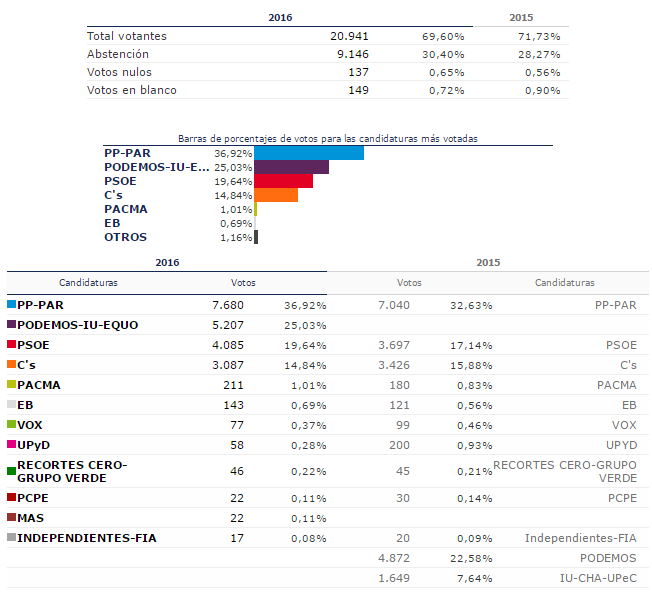The width and height of the screenshot is (652, 601).
Task: Select the 2015 header above Candidaturas table
Action: point(488,262)
